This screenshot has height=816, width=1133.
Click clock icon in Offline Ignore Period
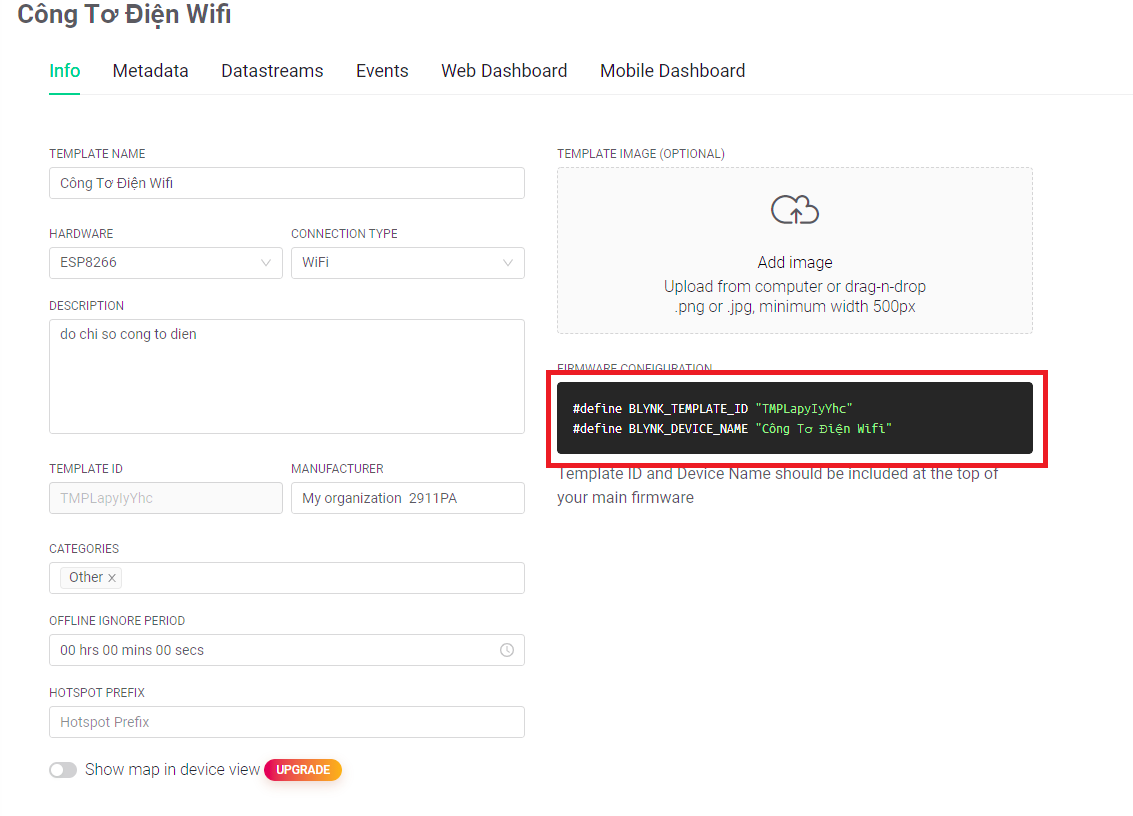[x=507, y=650]
